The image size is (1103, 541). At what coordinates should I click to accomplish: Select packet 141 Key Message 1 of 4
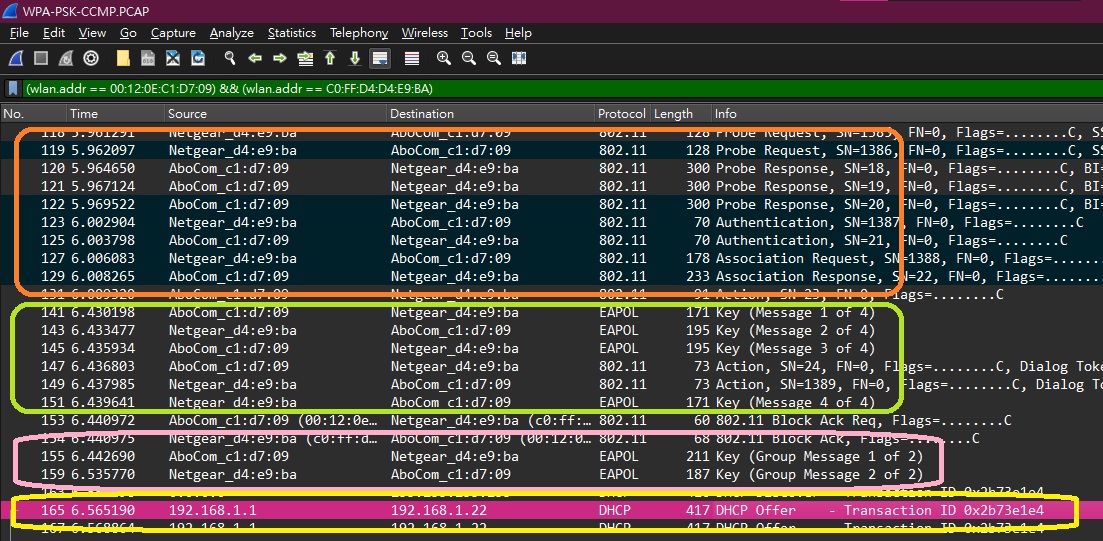[x=552, y=312]
